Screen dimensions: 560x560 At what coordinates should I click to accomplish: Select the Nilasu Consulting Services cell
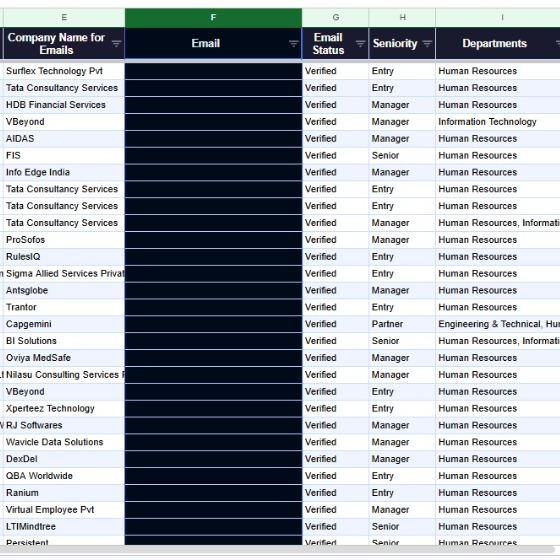pos(64,375)
